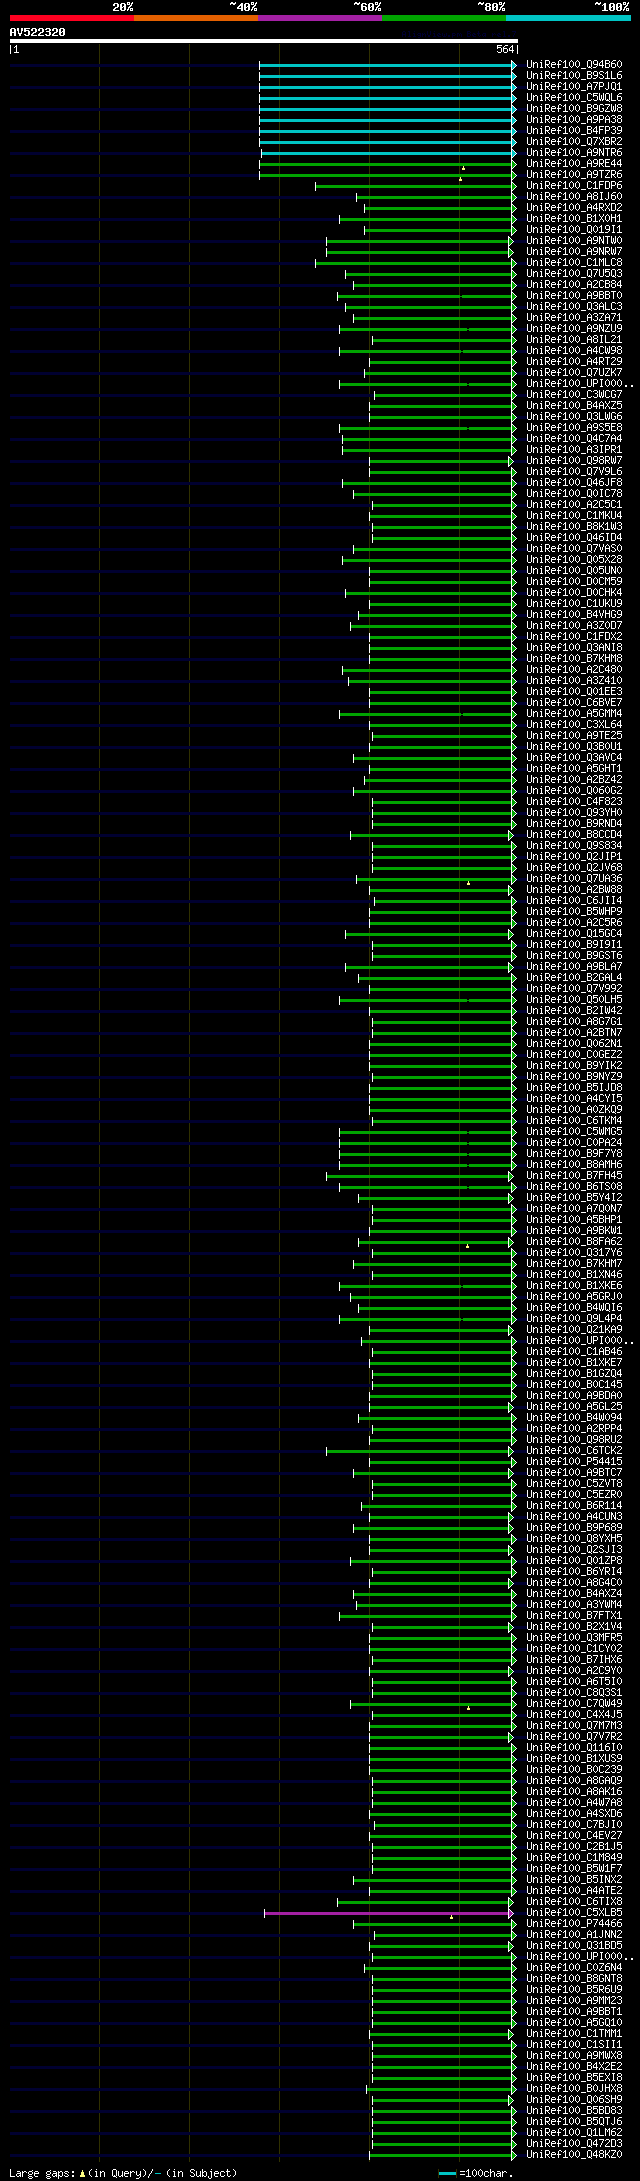Select hit UniRef100_C3WCG7

point(574,395)
